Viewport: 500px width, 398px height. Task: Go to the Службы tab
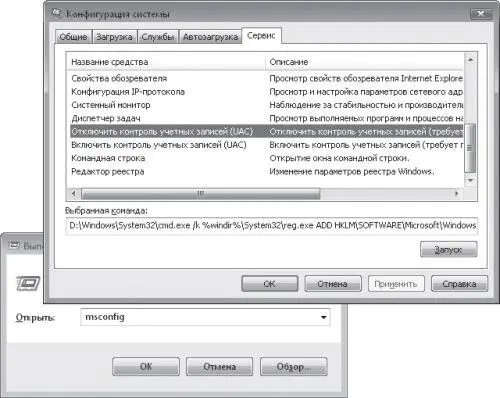tap(158, 37)
